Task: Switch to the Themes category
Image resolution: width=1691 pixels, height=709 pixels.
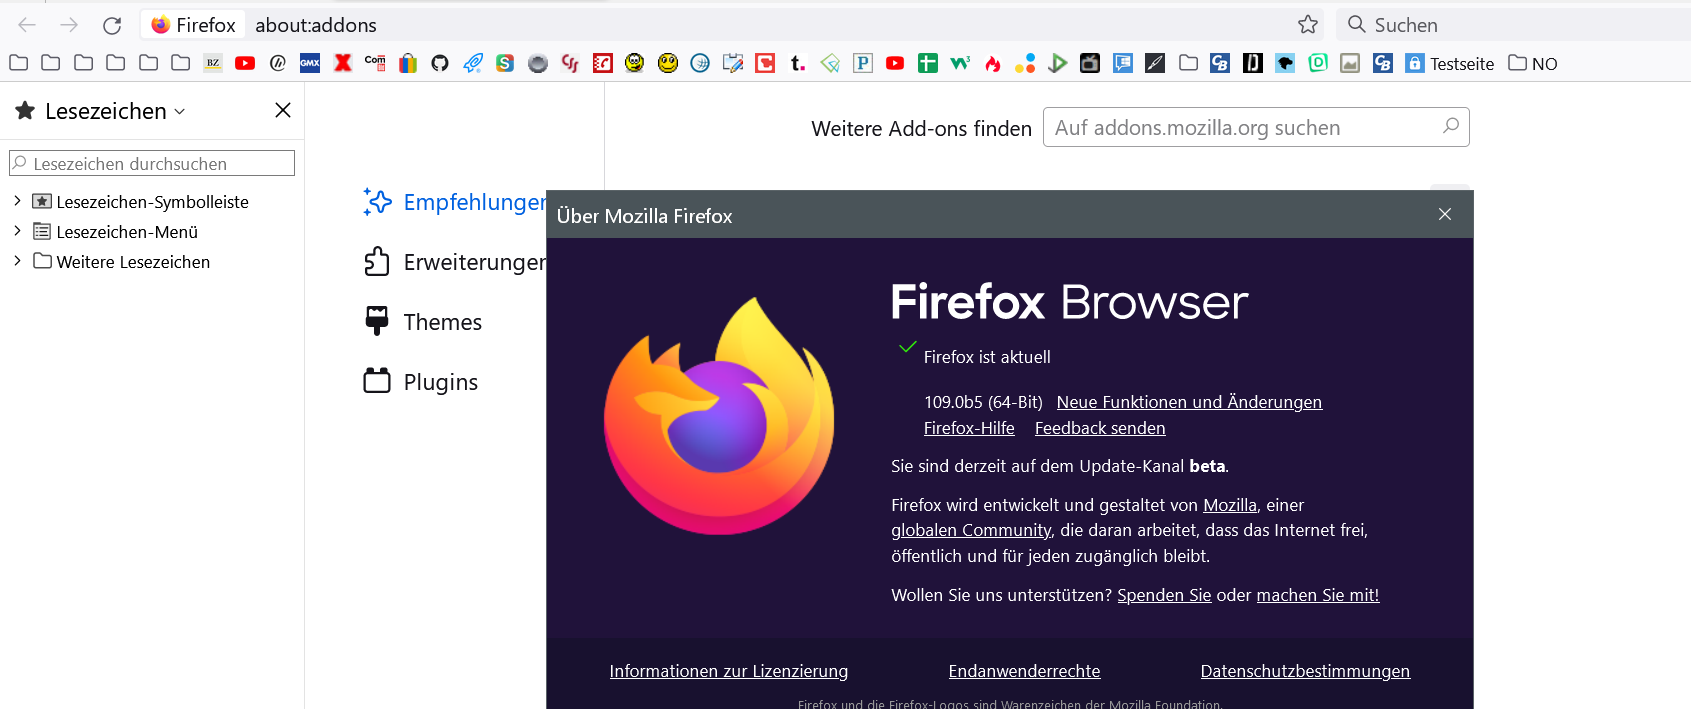Action: [x=423, y=322]
